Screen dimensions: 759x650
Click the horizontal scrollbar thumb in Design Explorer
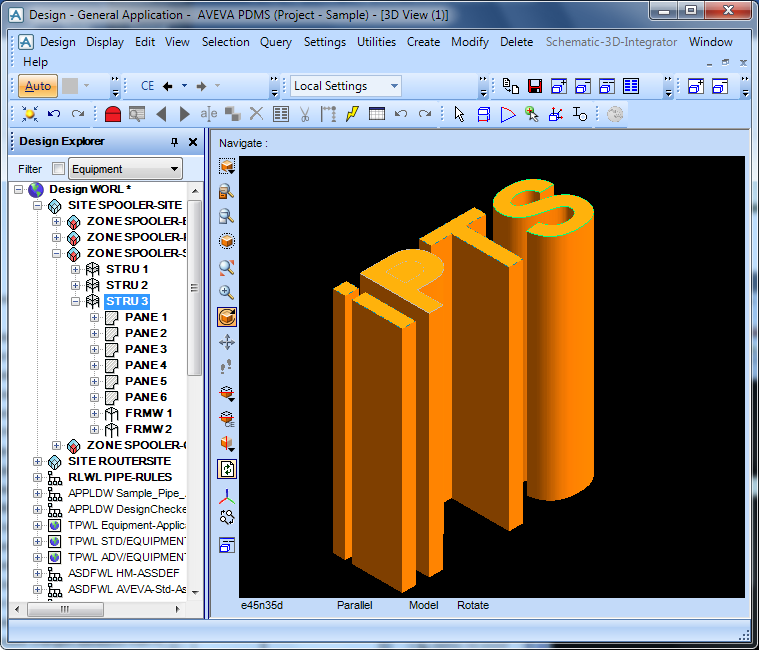[x=65, y=609]
